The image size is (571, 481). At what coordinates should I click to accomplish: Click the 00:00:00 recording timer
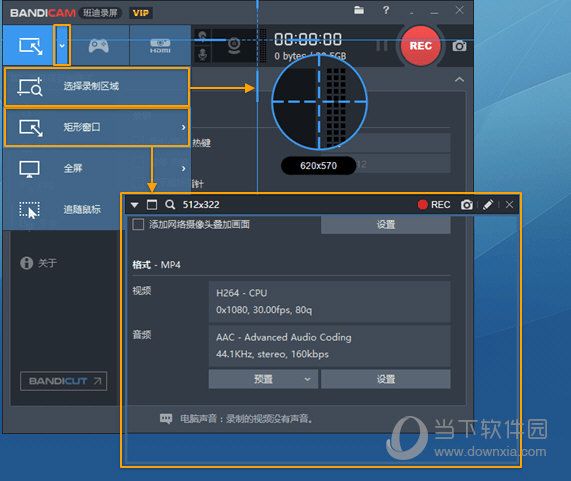click(308, 39)
